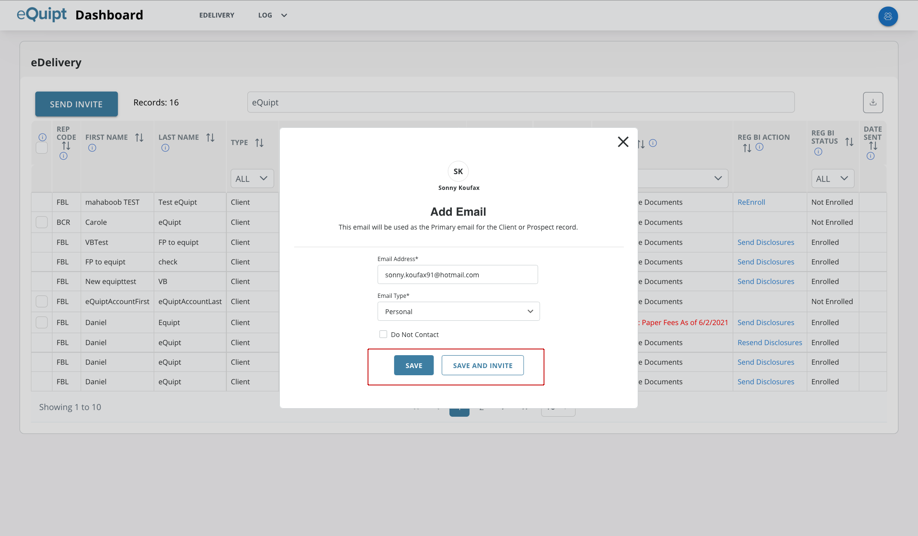
Task: Tick the checkbox for Carole's row
Action: pos(42,222)
